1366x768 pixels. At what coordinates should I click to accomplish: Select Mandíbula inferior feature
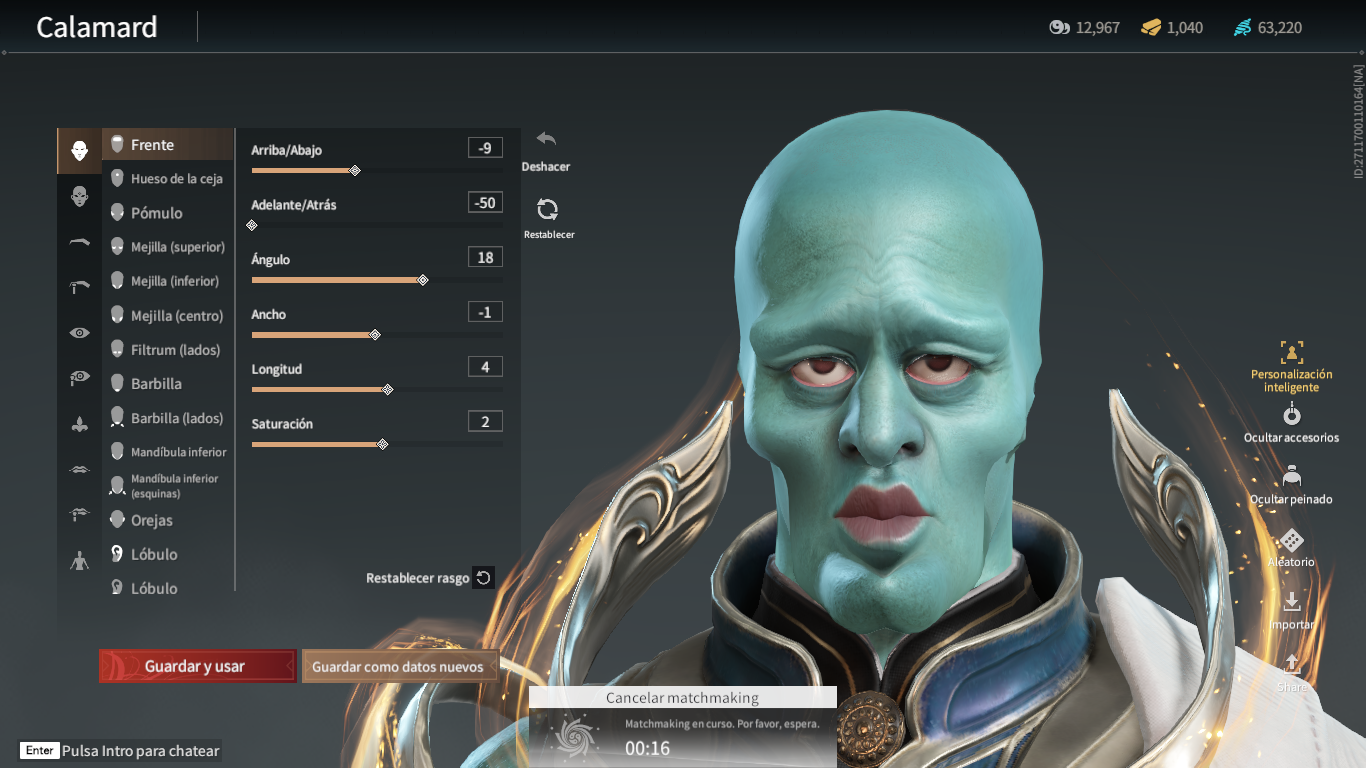click(x=168, y=452)
